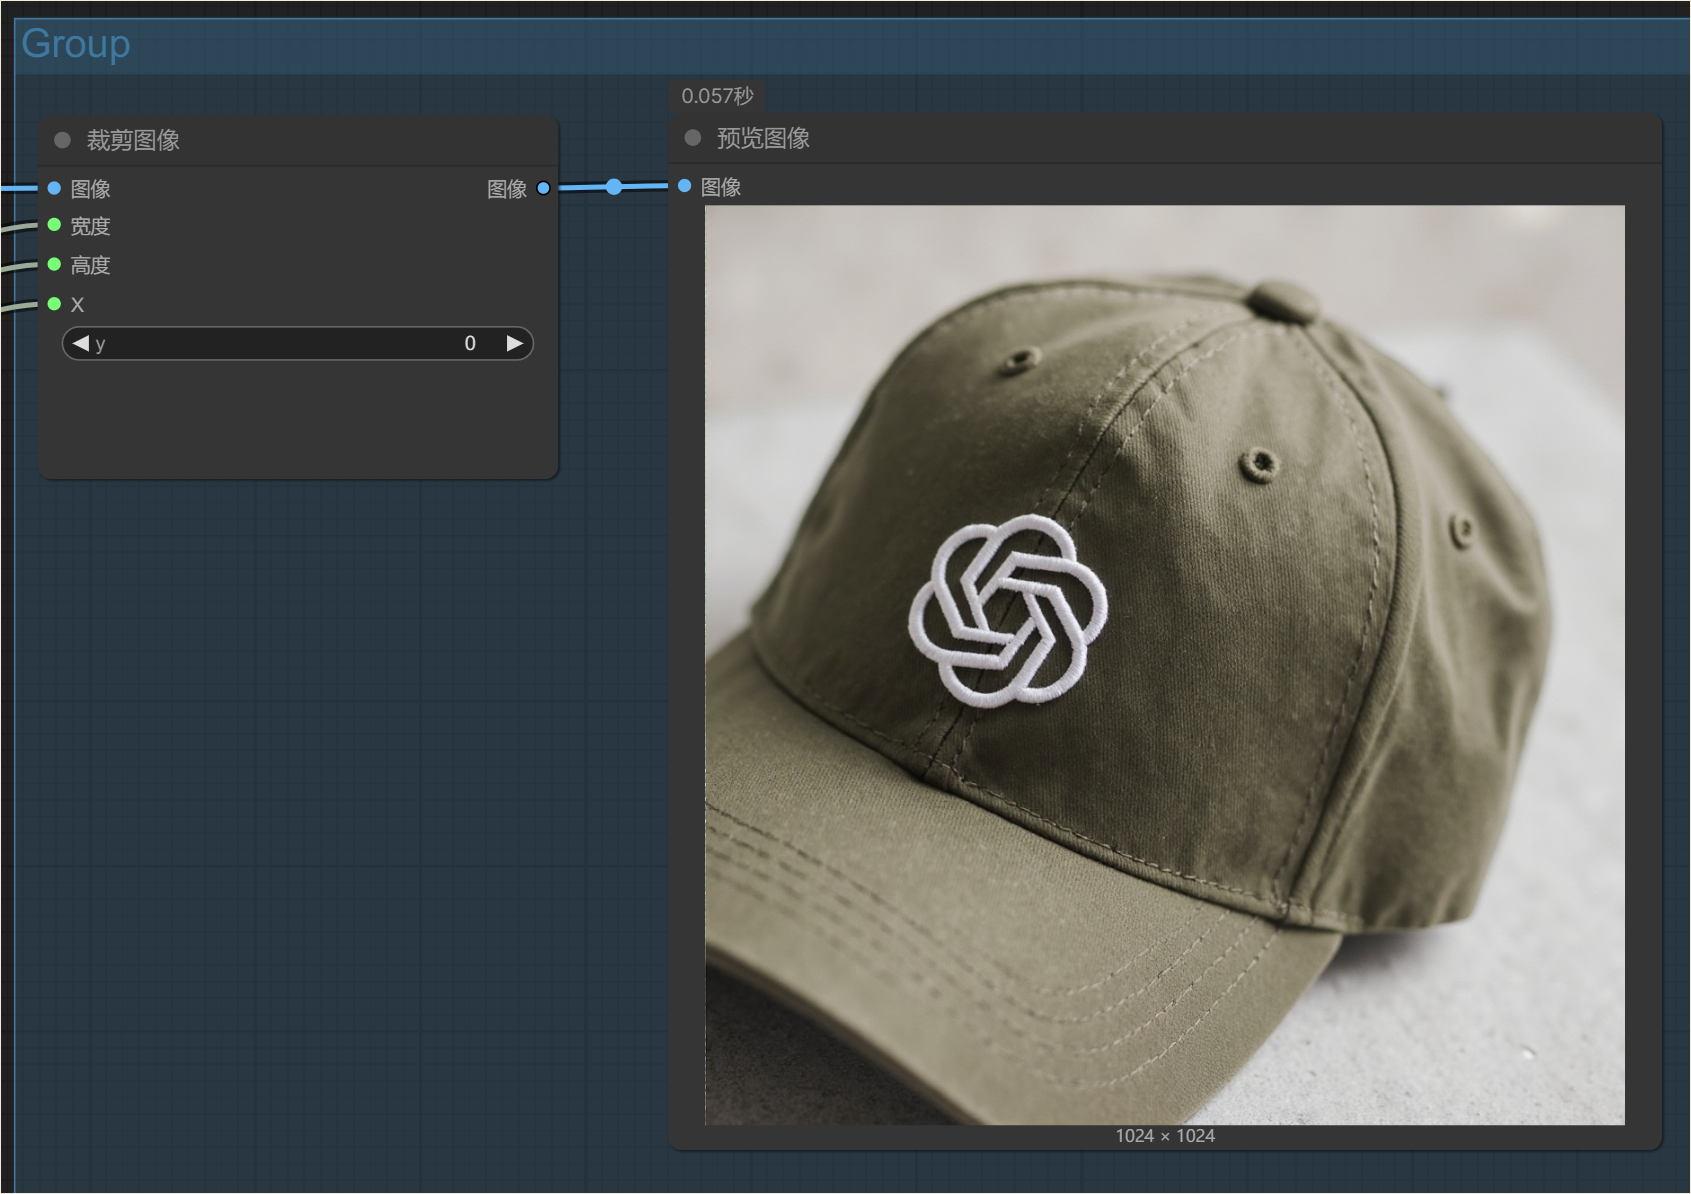Click the 图像 output socket on 裁剪图像 node
The height and width of the screenshot is (1194, 1691).
[543, 188]
